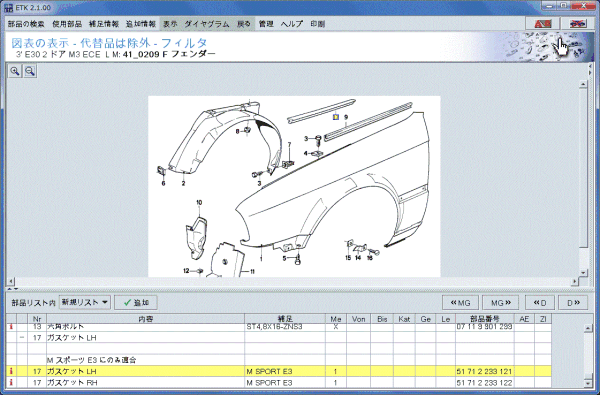The width and height of the screenshot is (600, 395).
Task: Click the Von column header
Action: tap(359, 319)
